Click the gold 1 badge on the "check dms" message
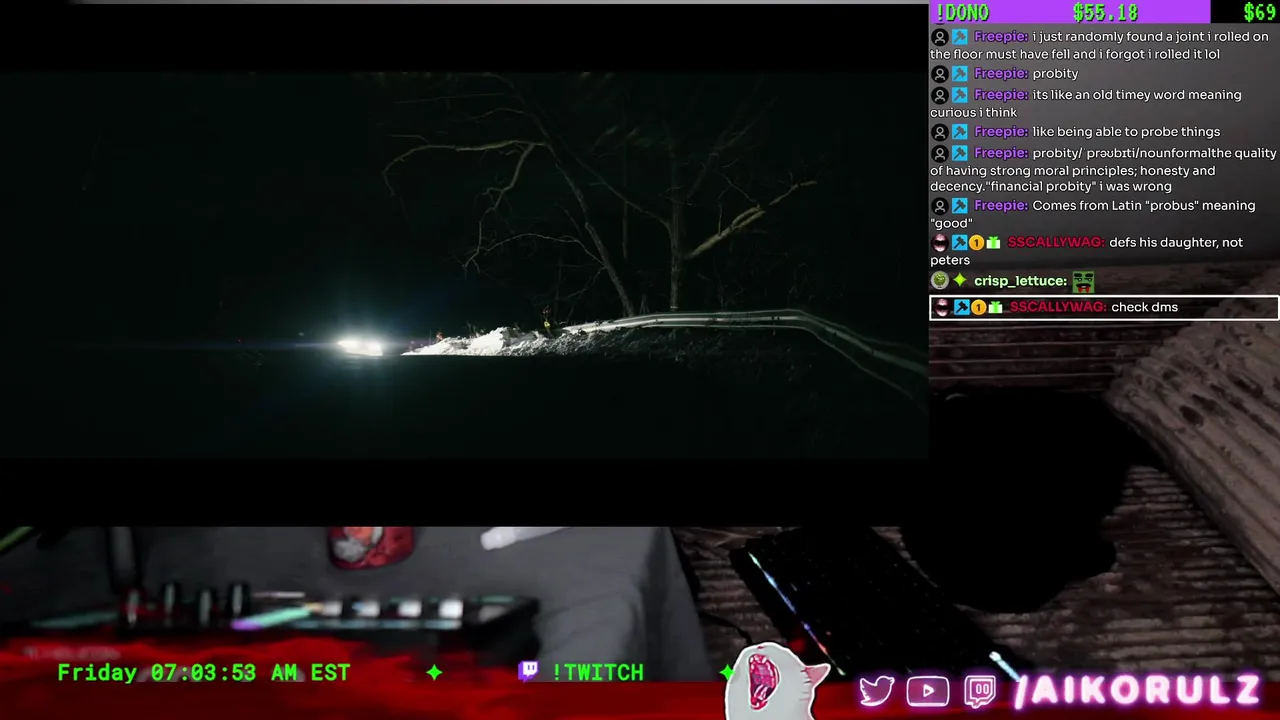 pyautogui.click(x=978, y=307)
